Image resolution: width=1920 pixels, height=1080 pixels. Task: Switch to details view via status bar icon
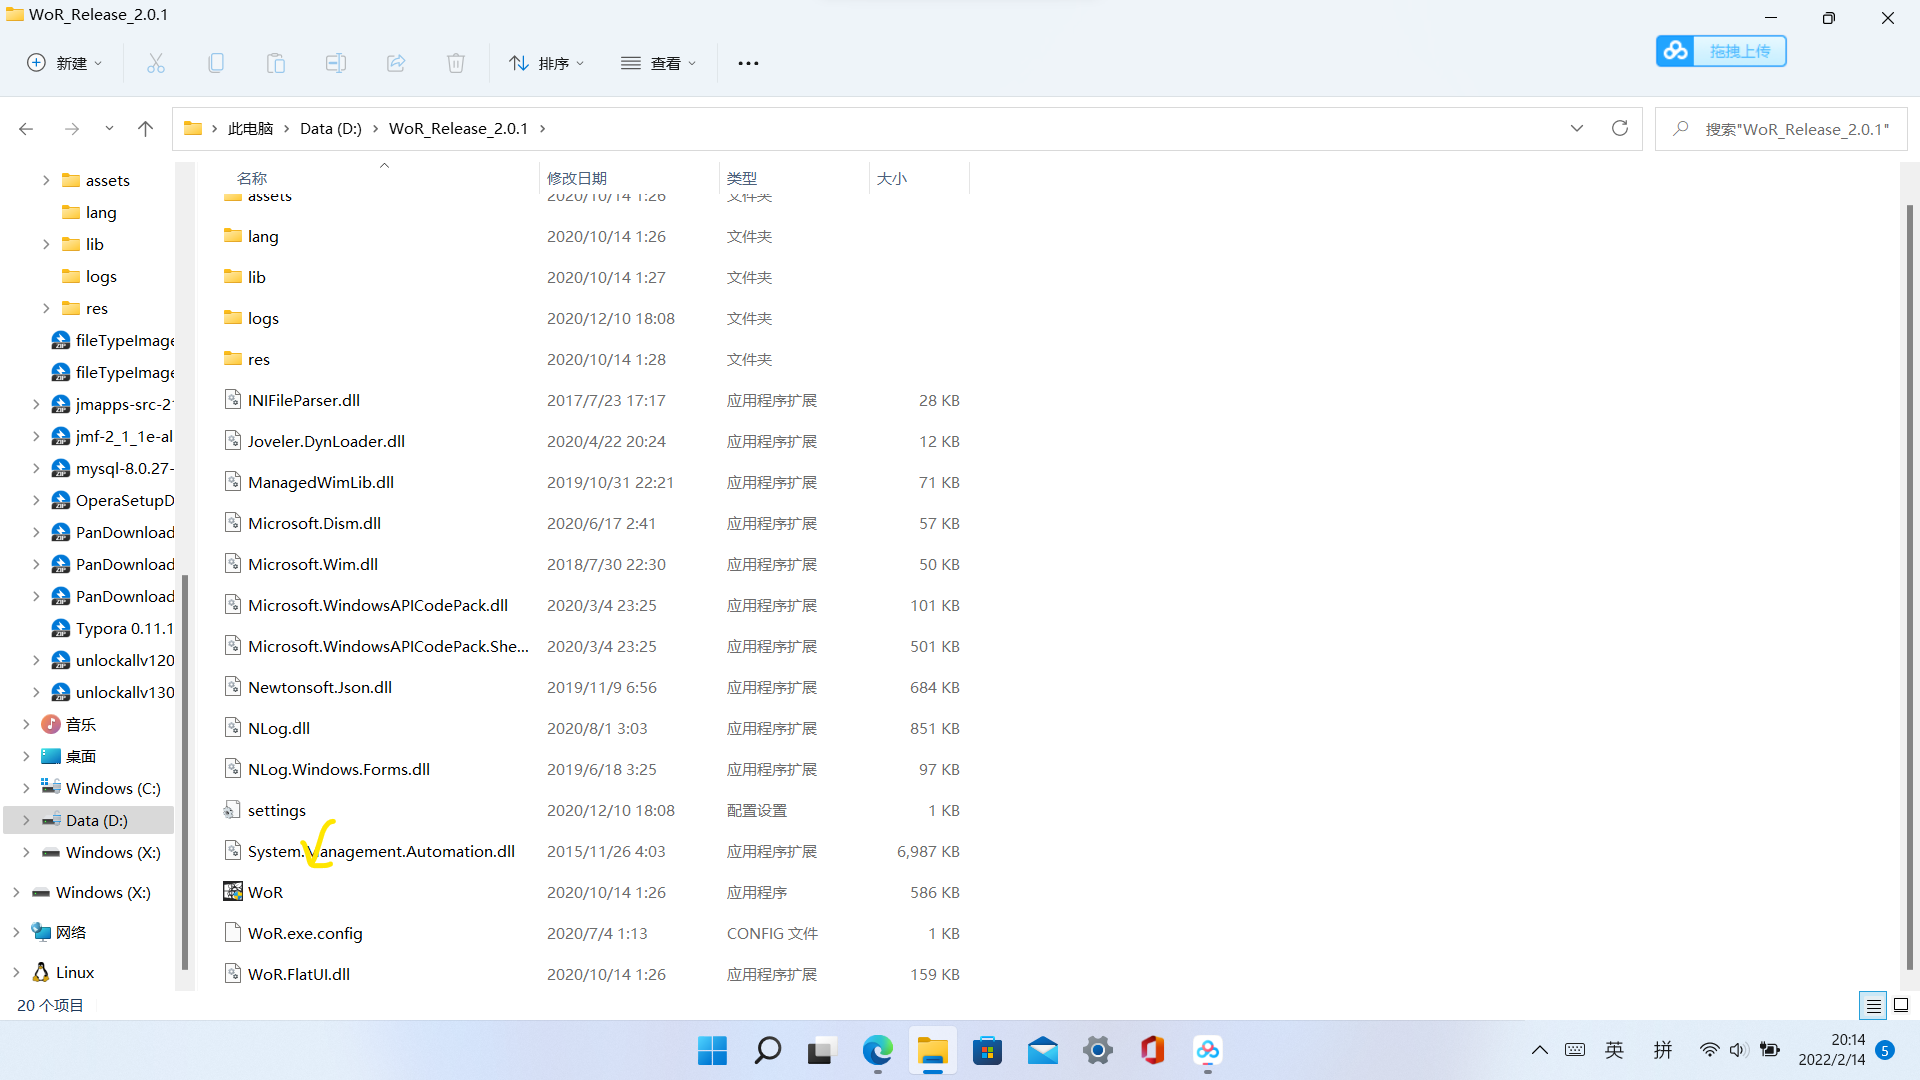coord(1872,1005)
